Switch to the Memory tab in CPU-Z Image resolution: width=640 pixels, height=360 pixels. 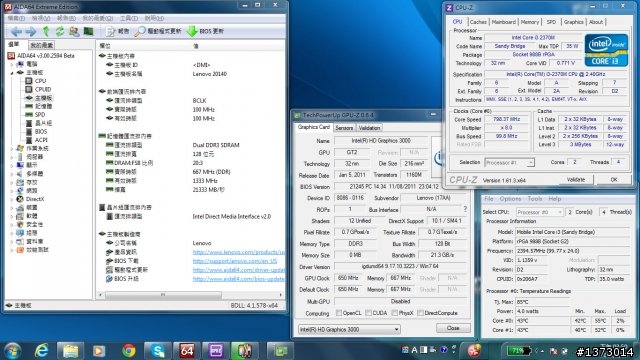[529, 22]
